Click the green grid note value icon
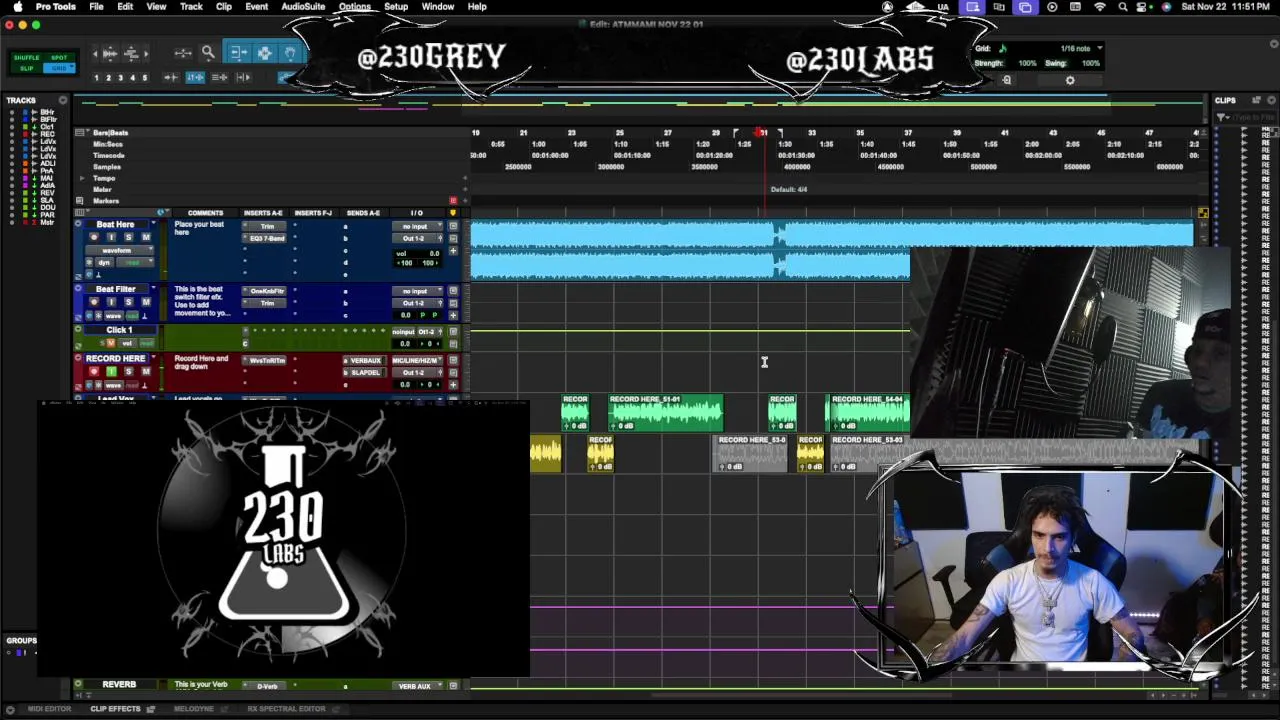 pyautogui.click(x=1003, y=48)
